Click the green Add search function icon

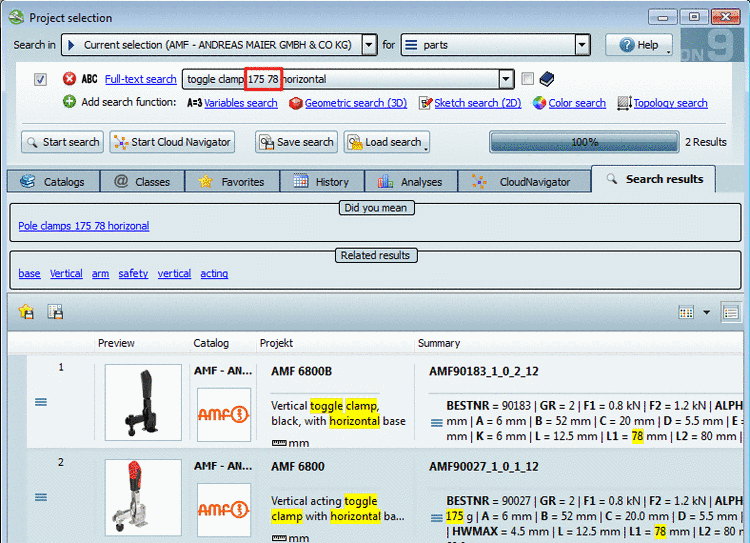(69, 102)
